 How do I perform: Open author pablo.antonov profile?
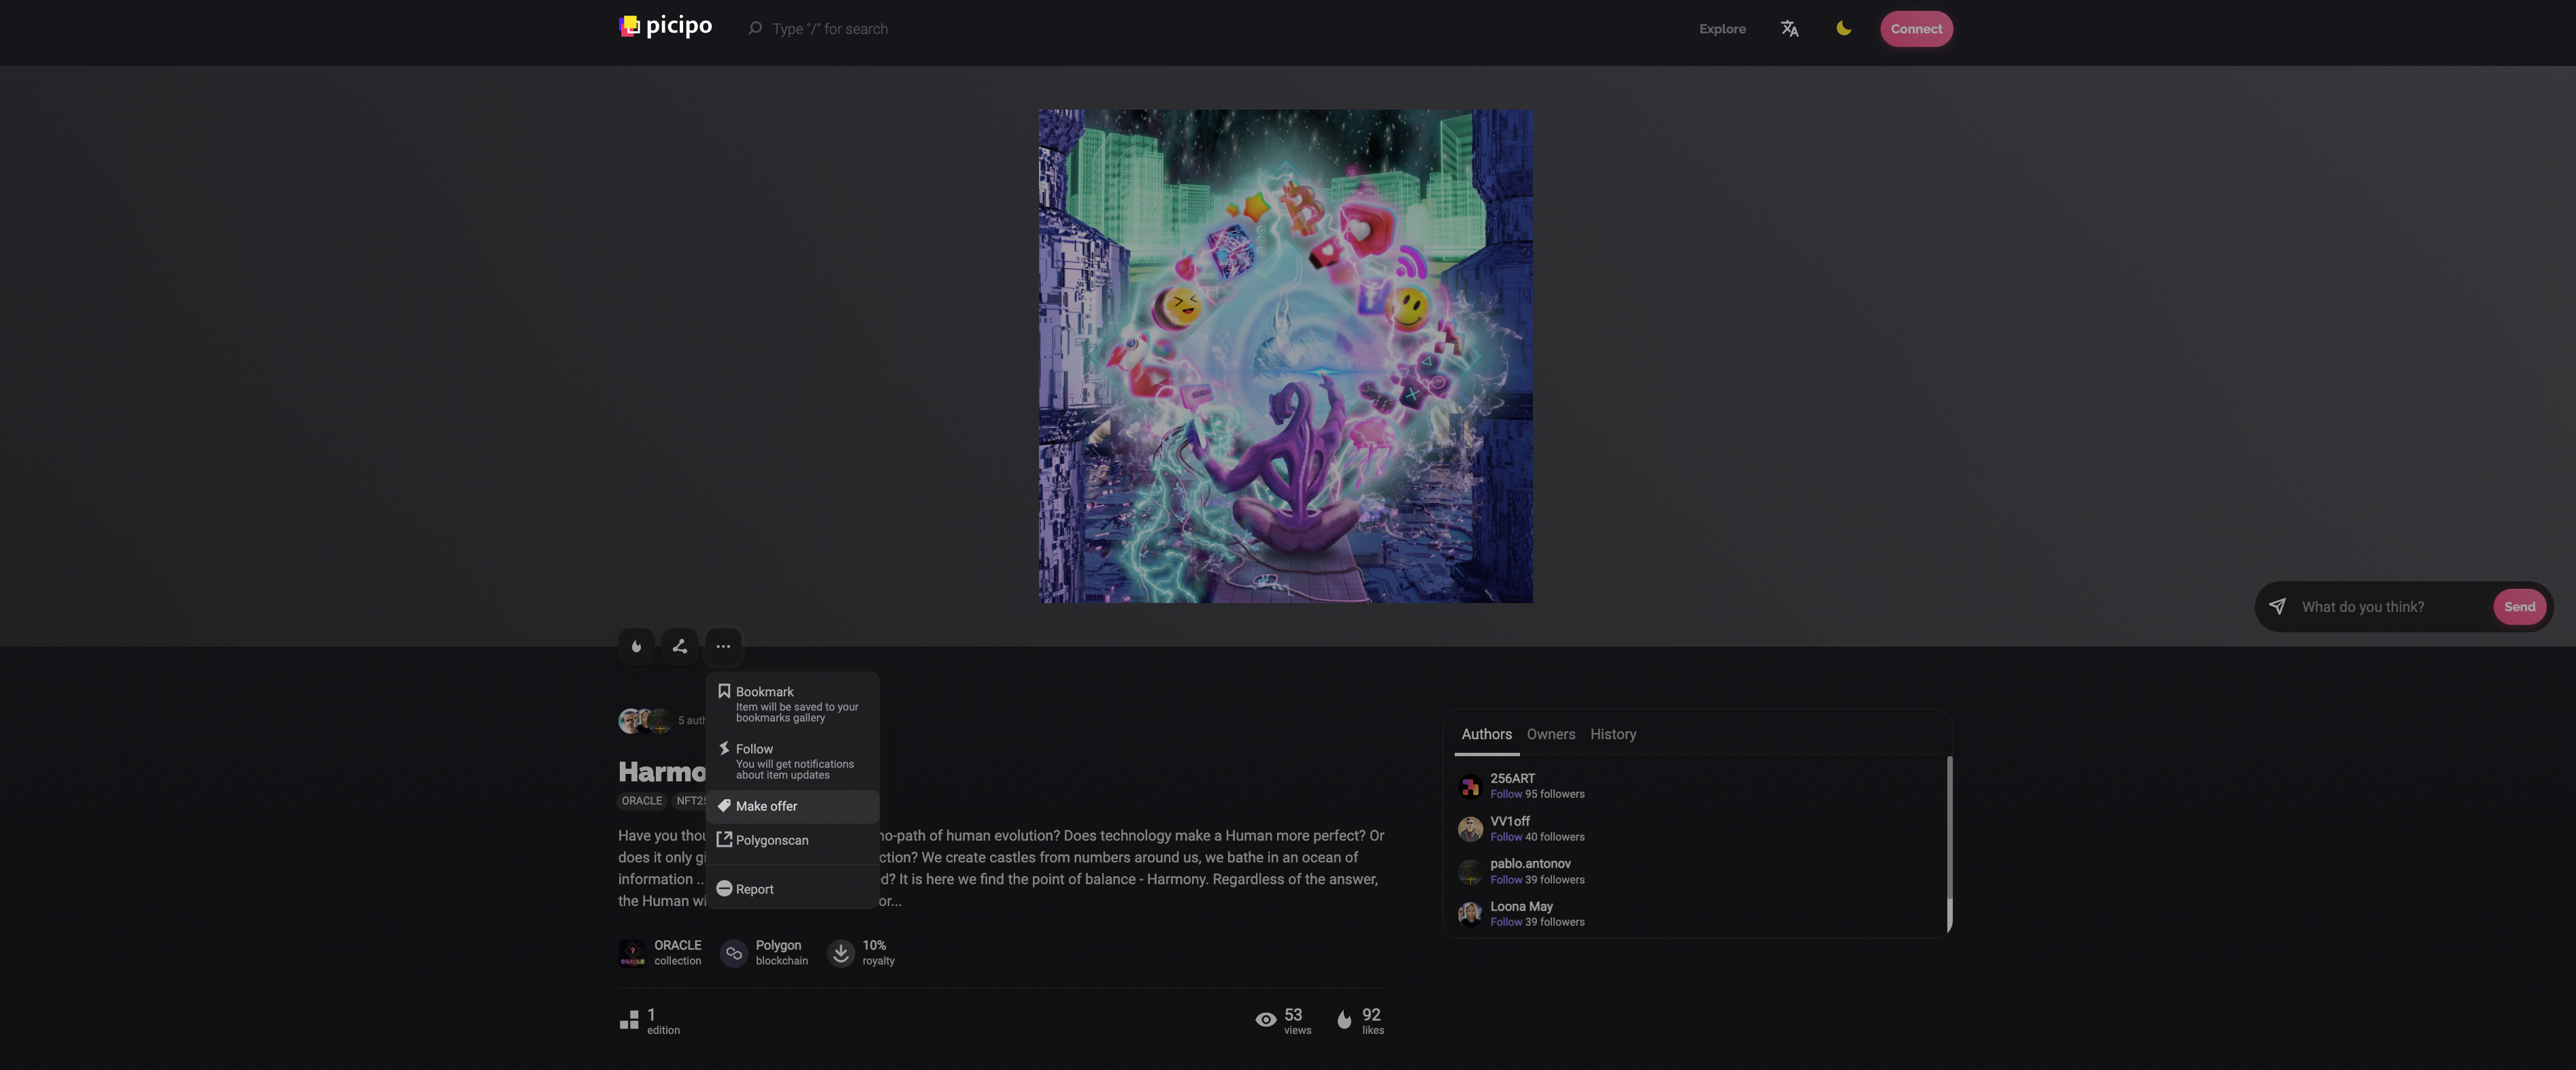(x=1530, y=863)
